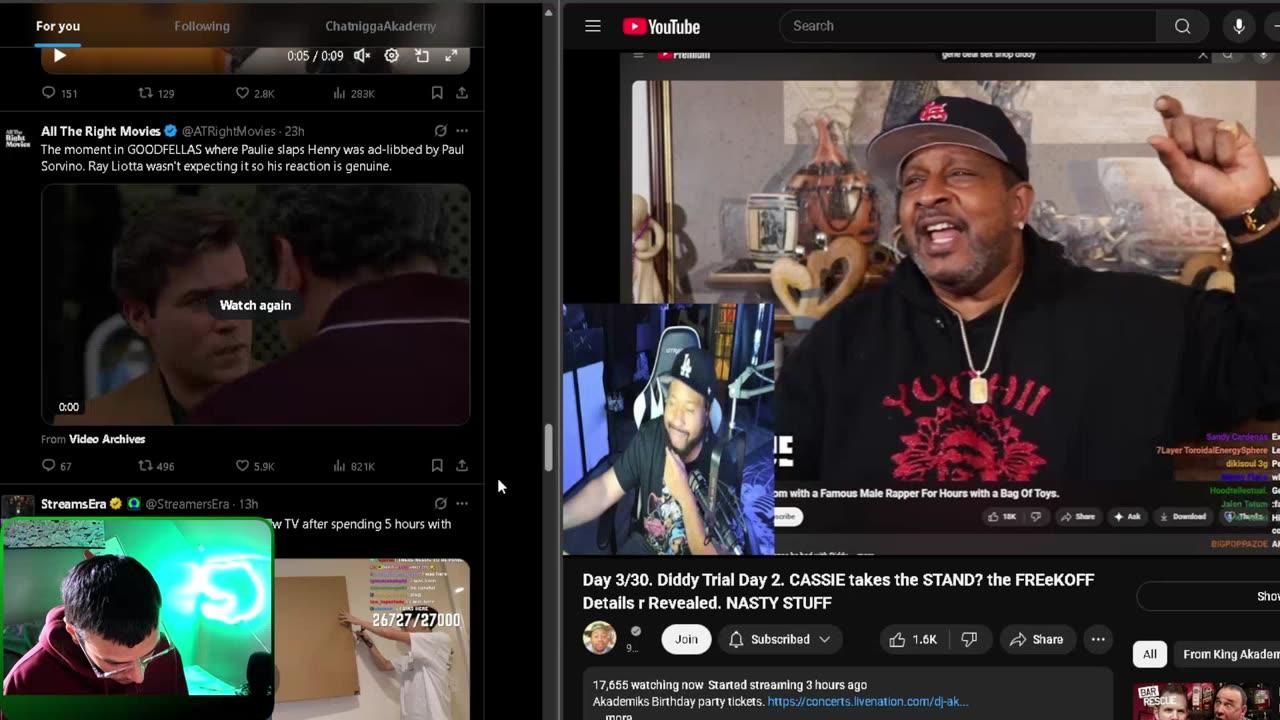
Task: Bookmark the tweet with 283K views
Action: [437, 93]
